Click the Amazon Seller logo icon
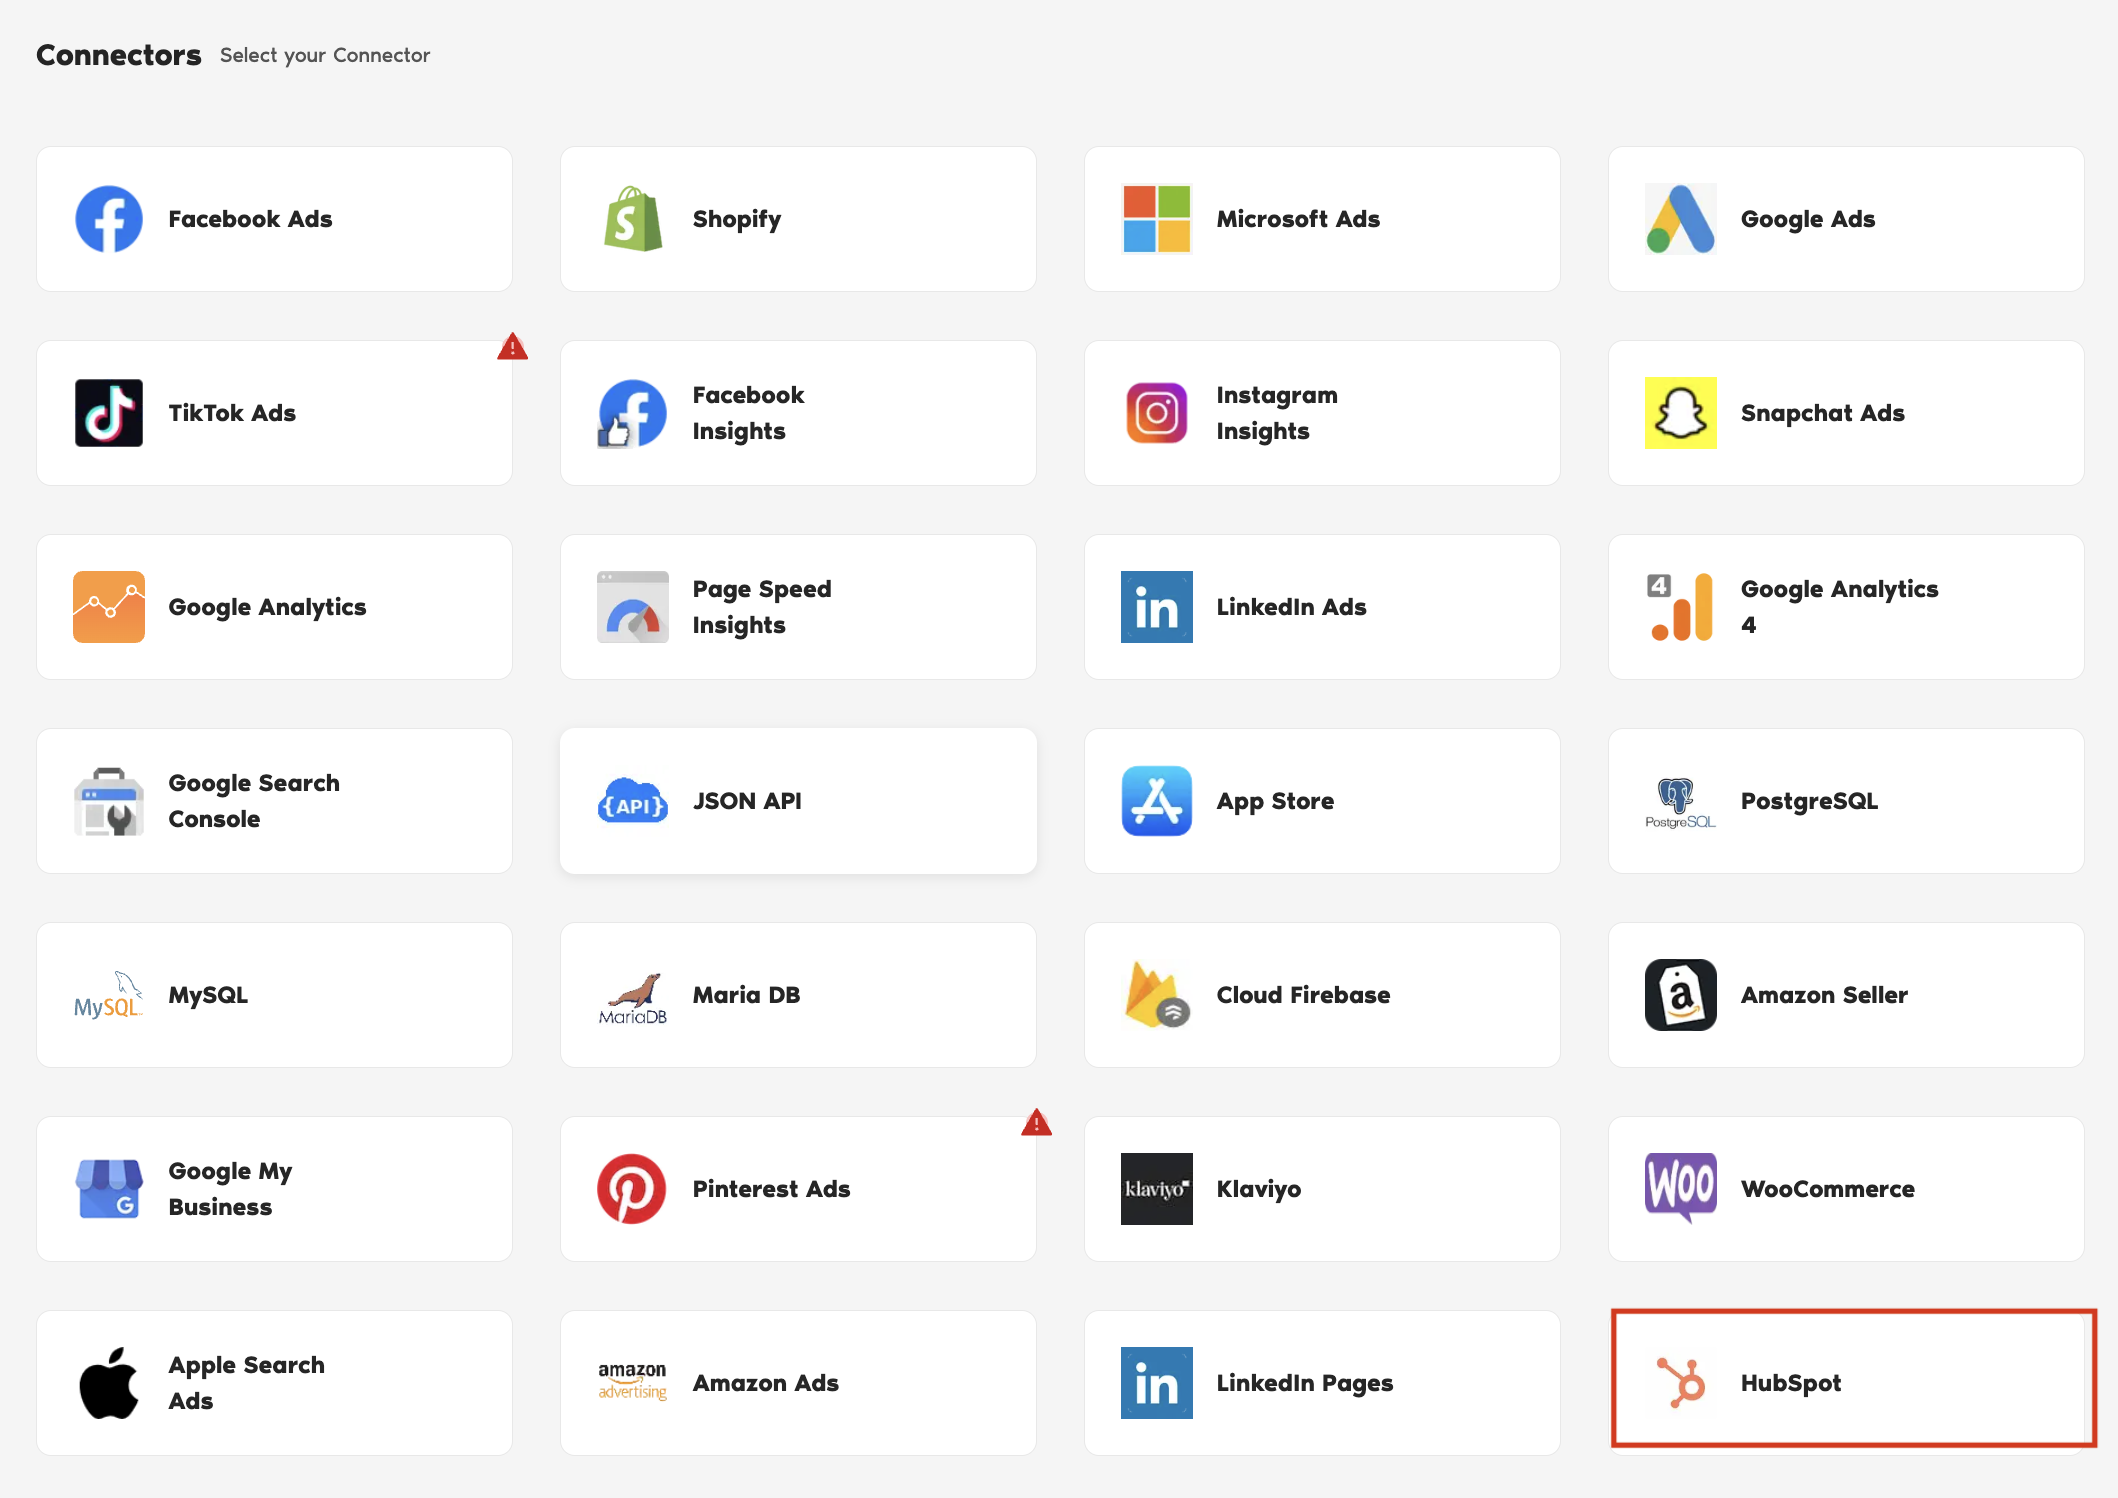 pyautogui.click(x=1681, y=995)
